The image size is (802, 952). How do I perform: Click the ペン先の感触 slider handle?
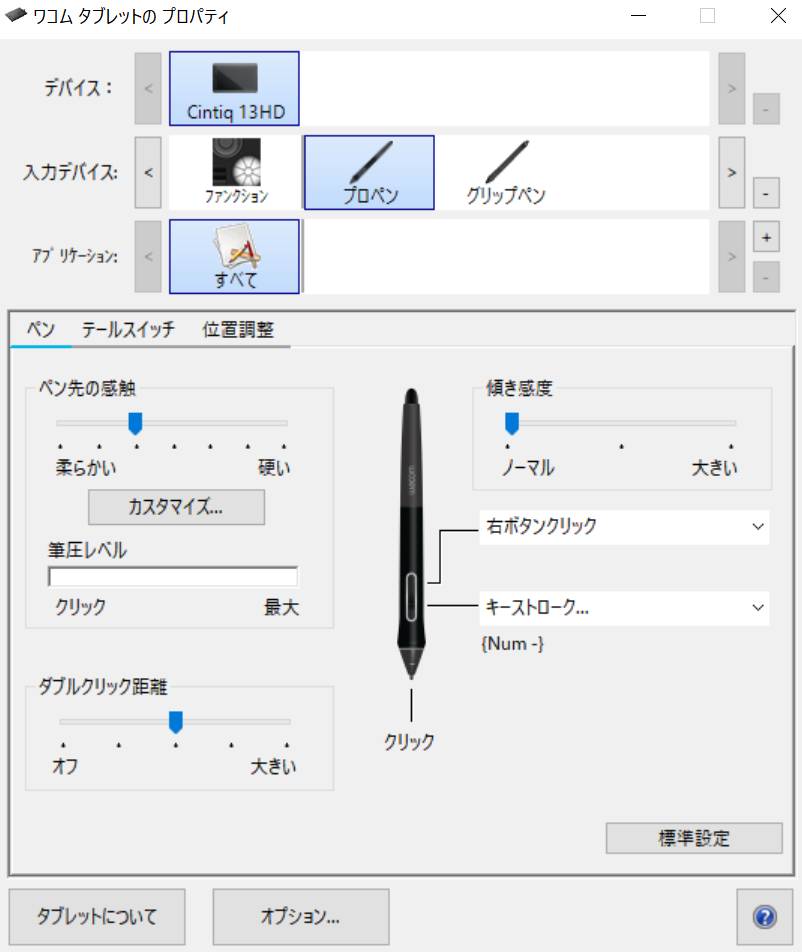pyautogui.click(x=135, y=423)
